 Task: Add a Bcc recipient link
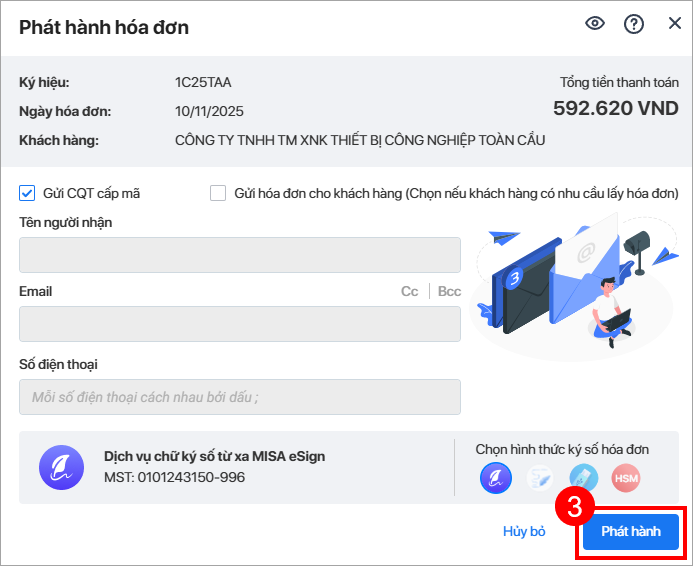click(449, 291)
